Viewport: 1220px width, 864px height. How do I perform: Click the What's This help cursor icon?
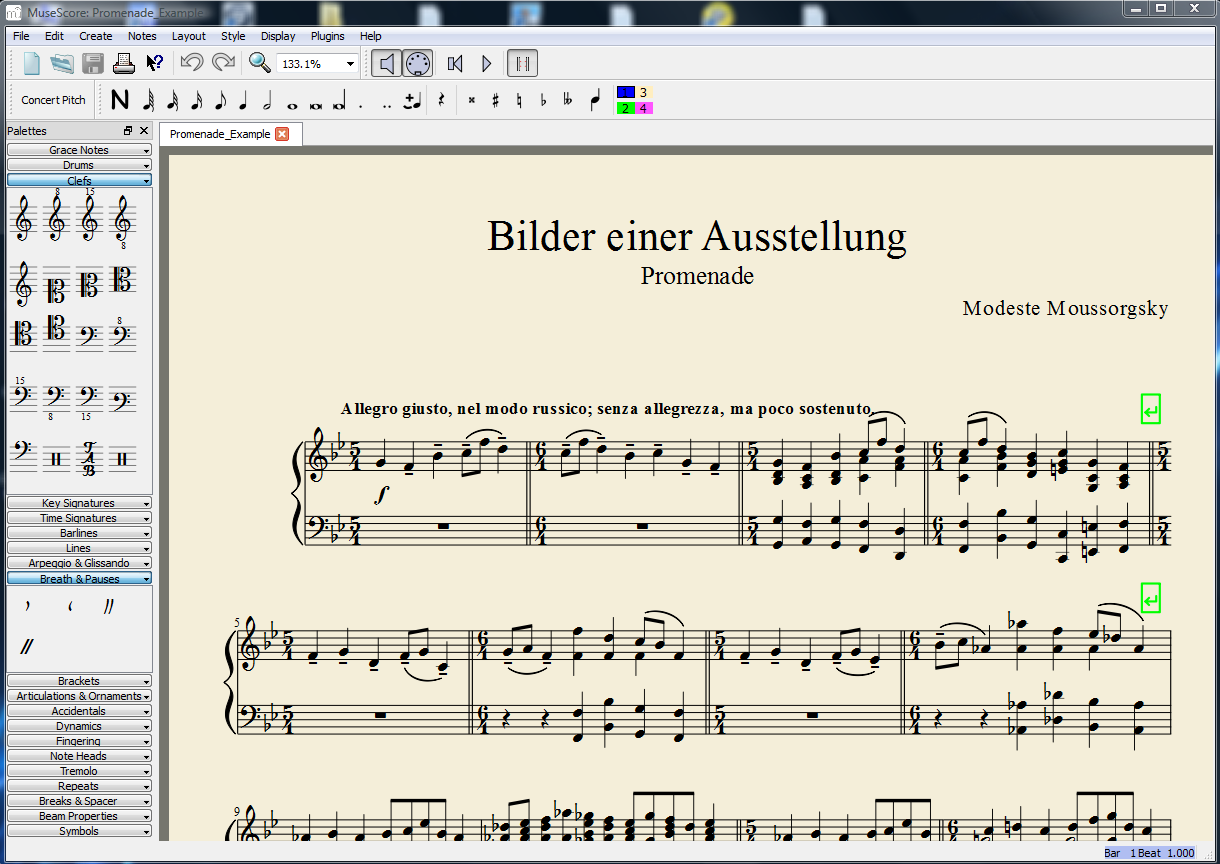coord(154,64)
